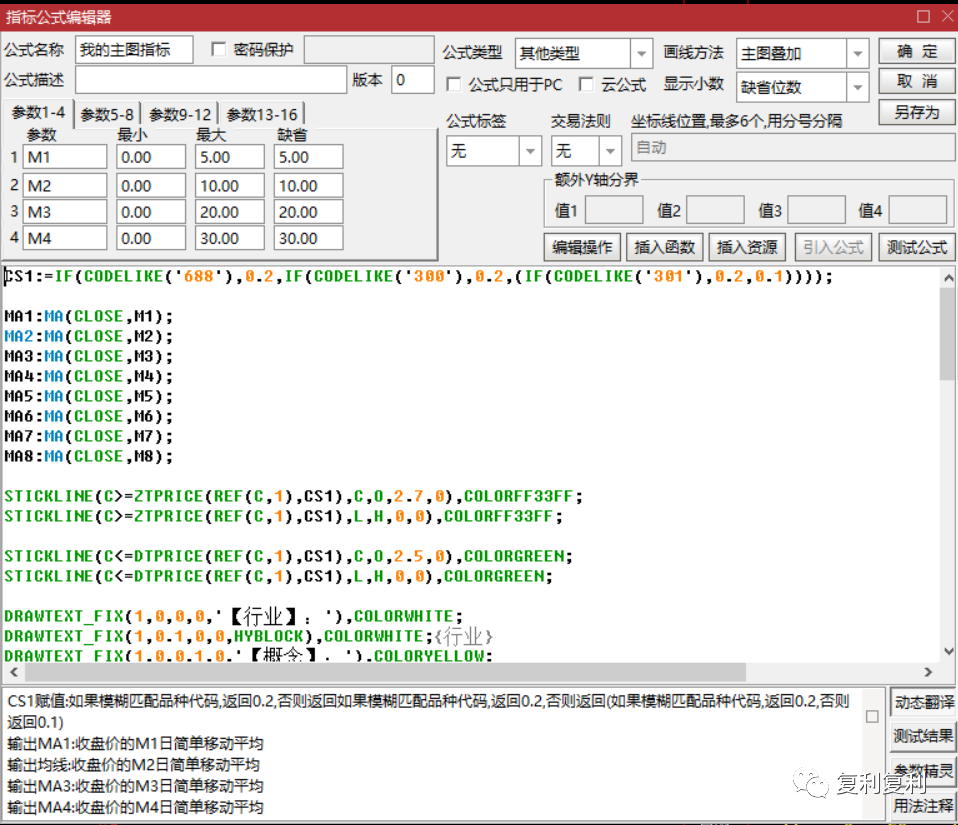This screenshot has height=825, width=958.
Task: Edit the 最小 value for M1
Action: [x=151, y=157]
